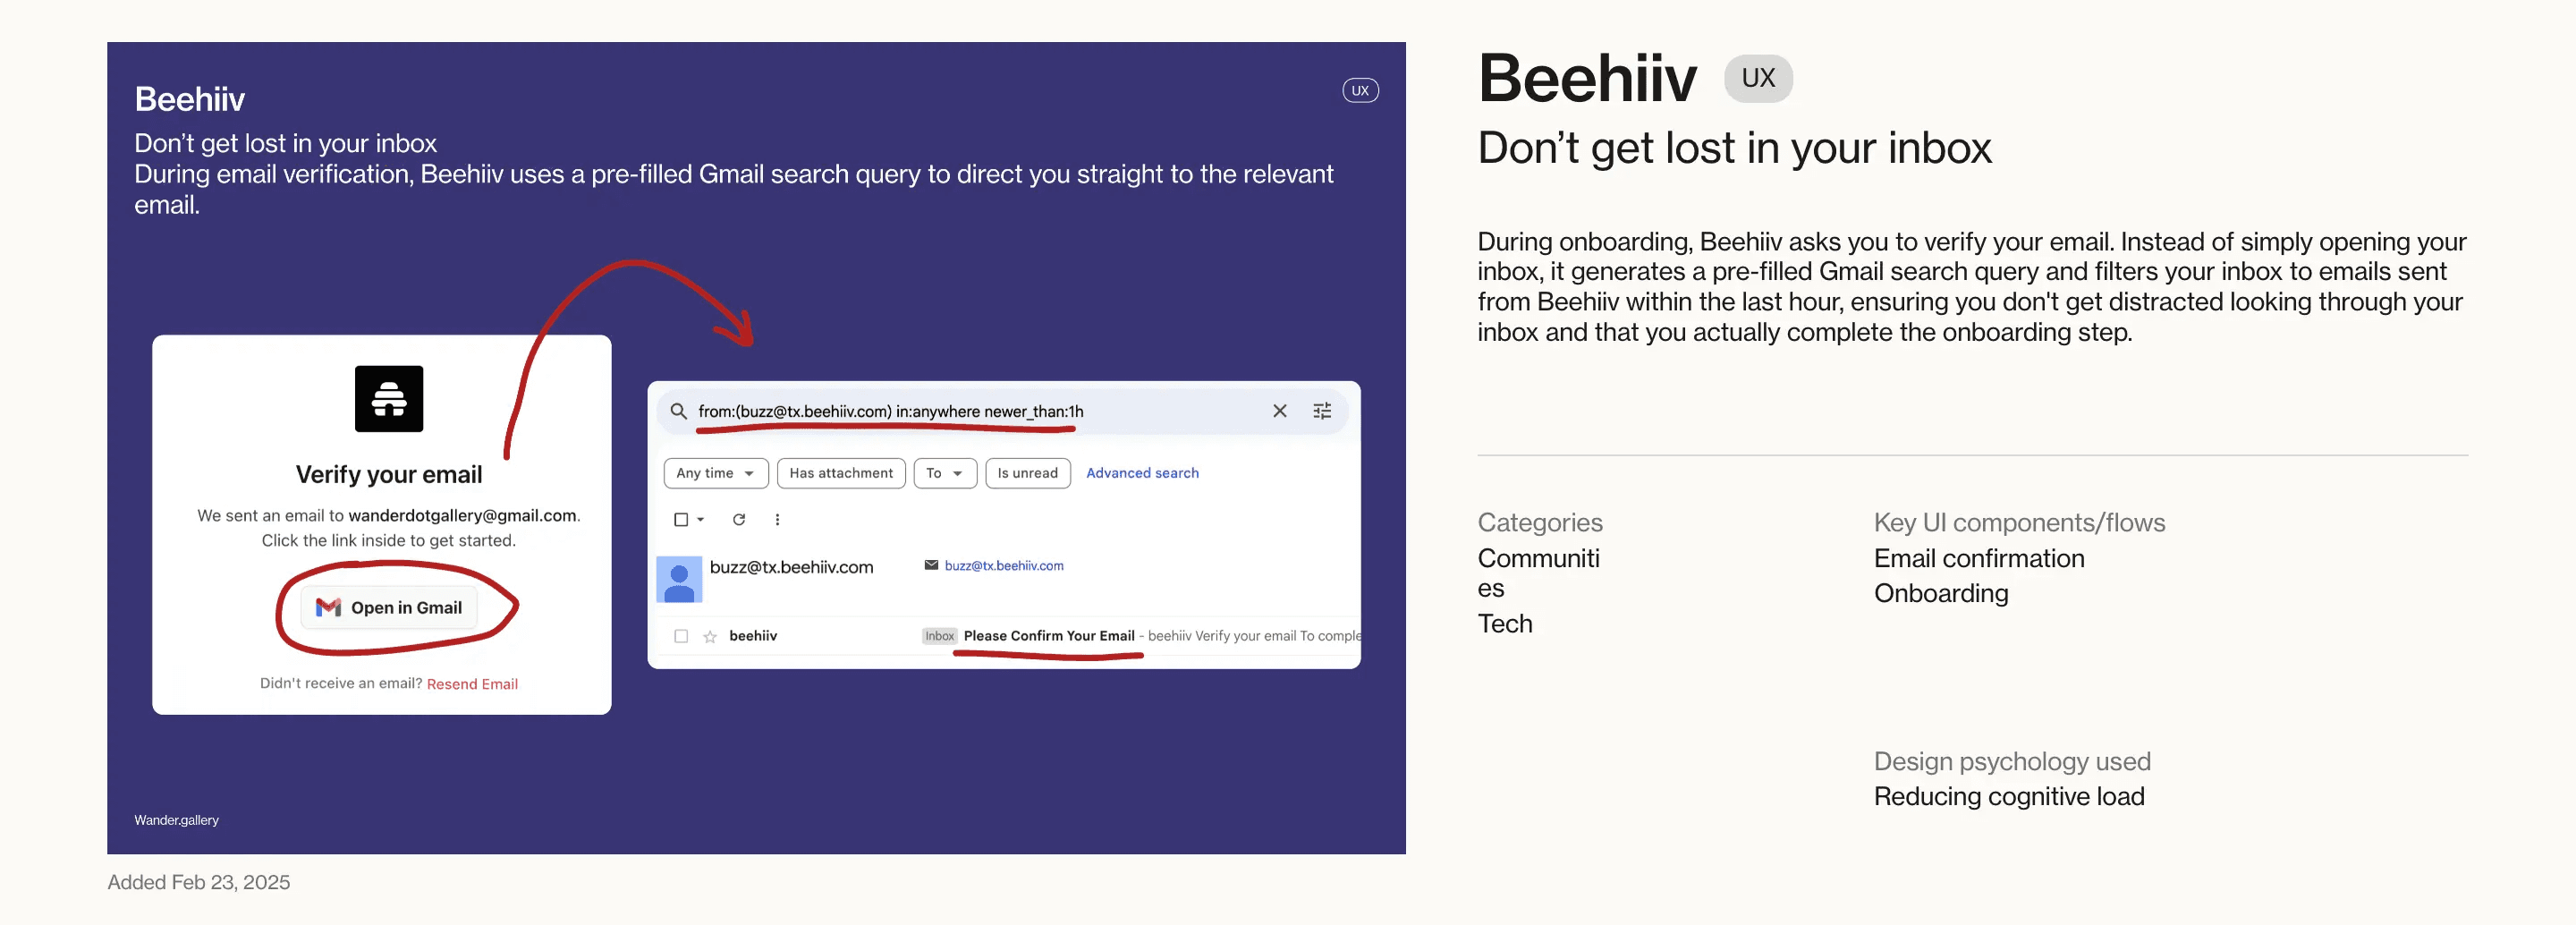The height and width of the screenshot is (925, 2576).
Task: Clear the Gmail search with the X icon
Action: coord(1279,411)
